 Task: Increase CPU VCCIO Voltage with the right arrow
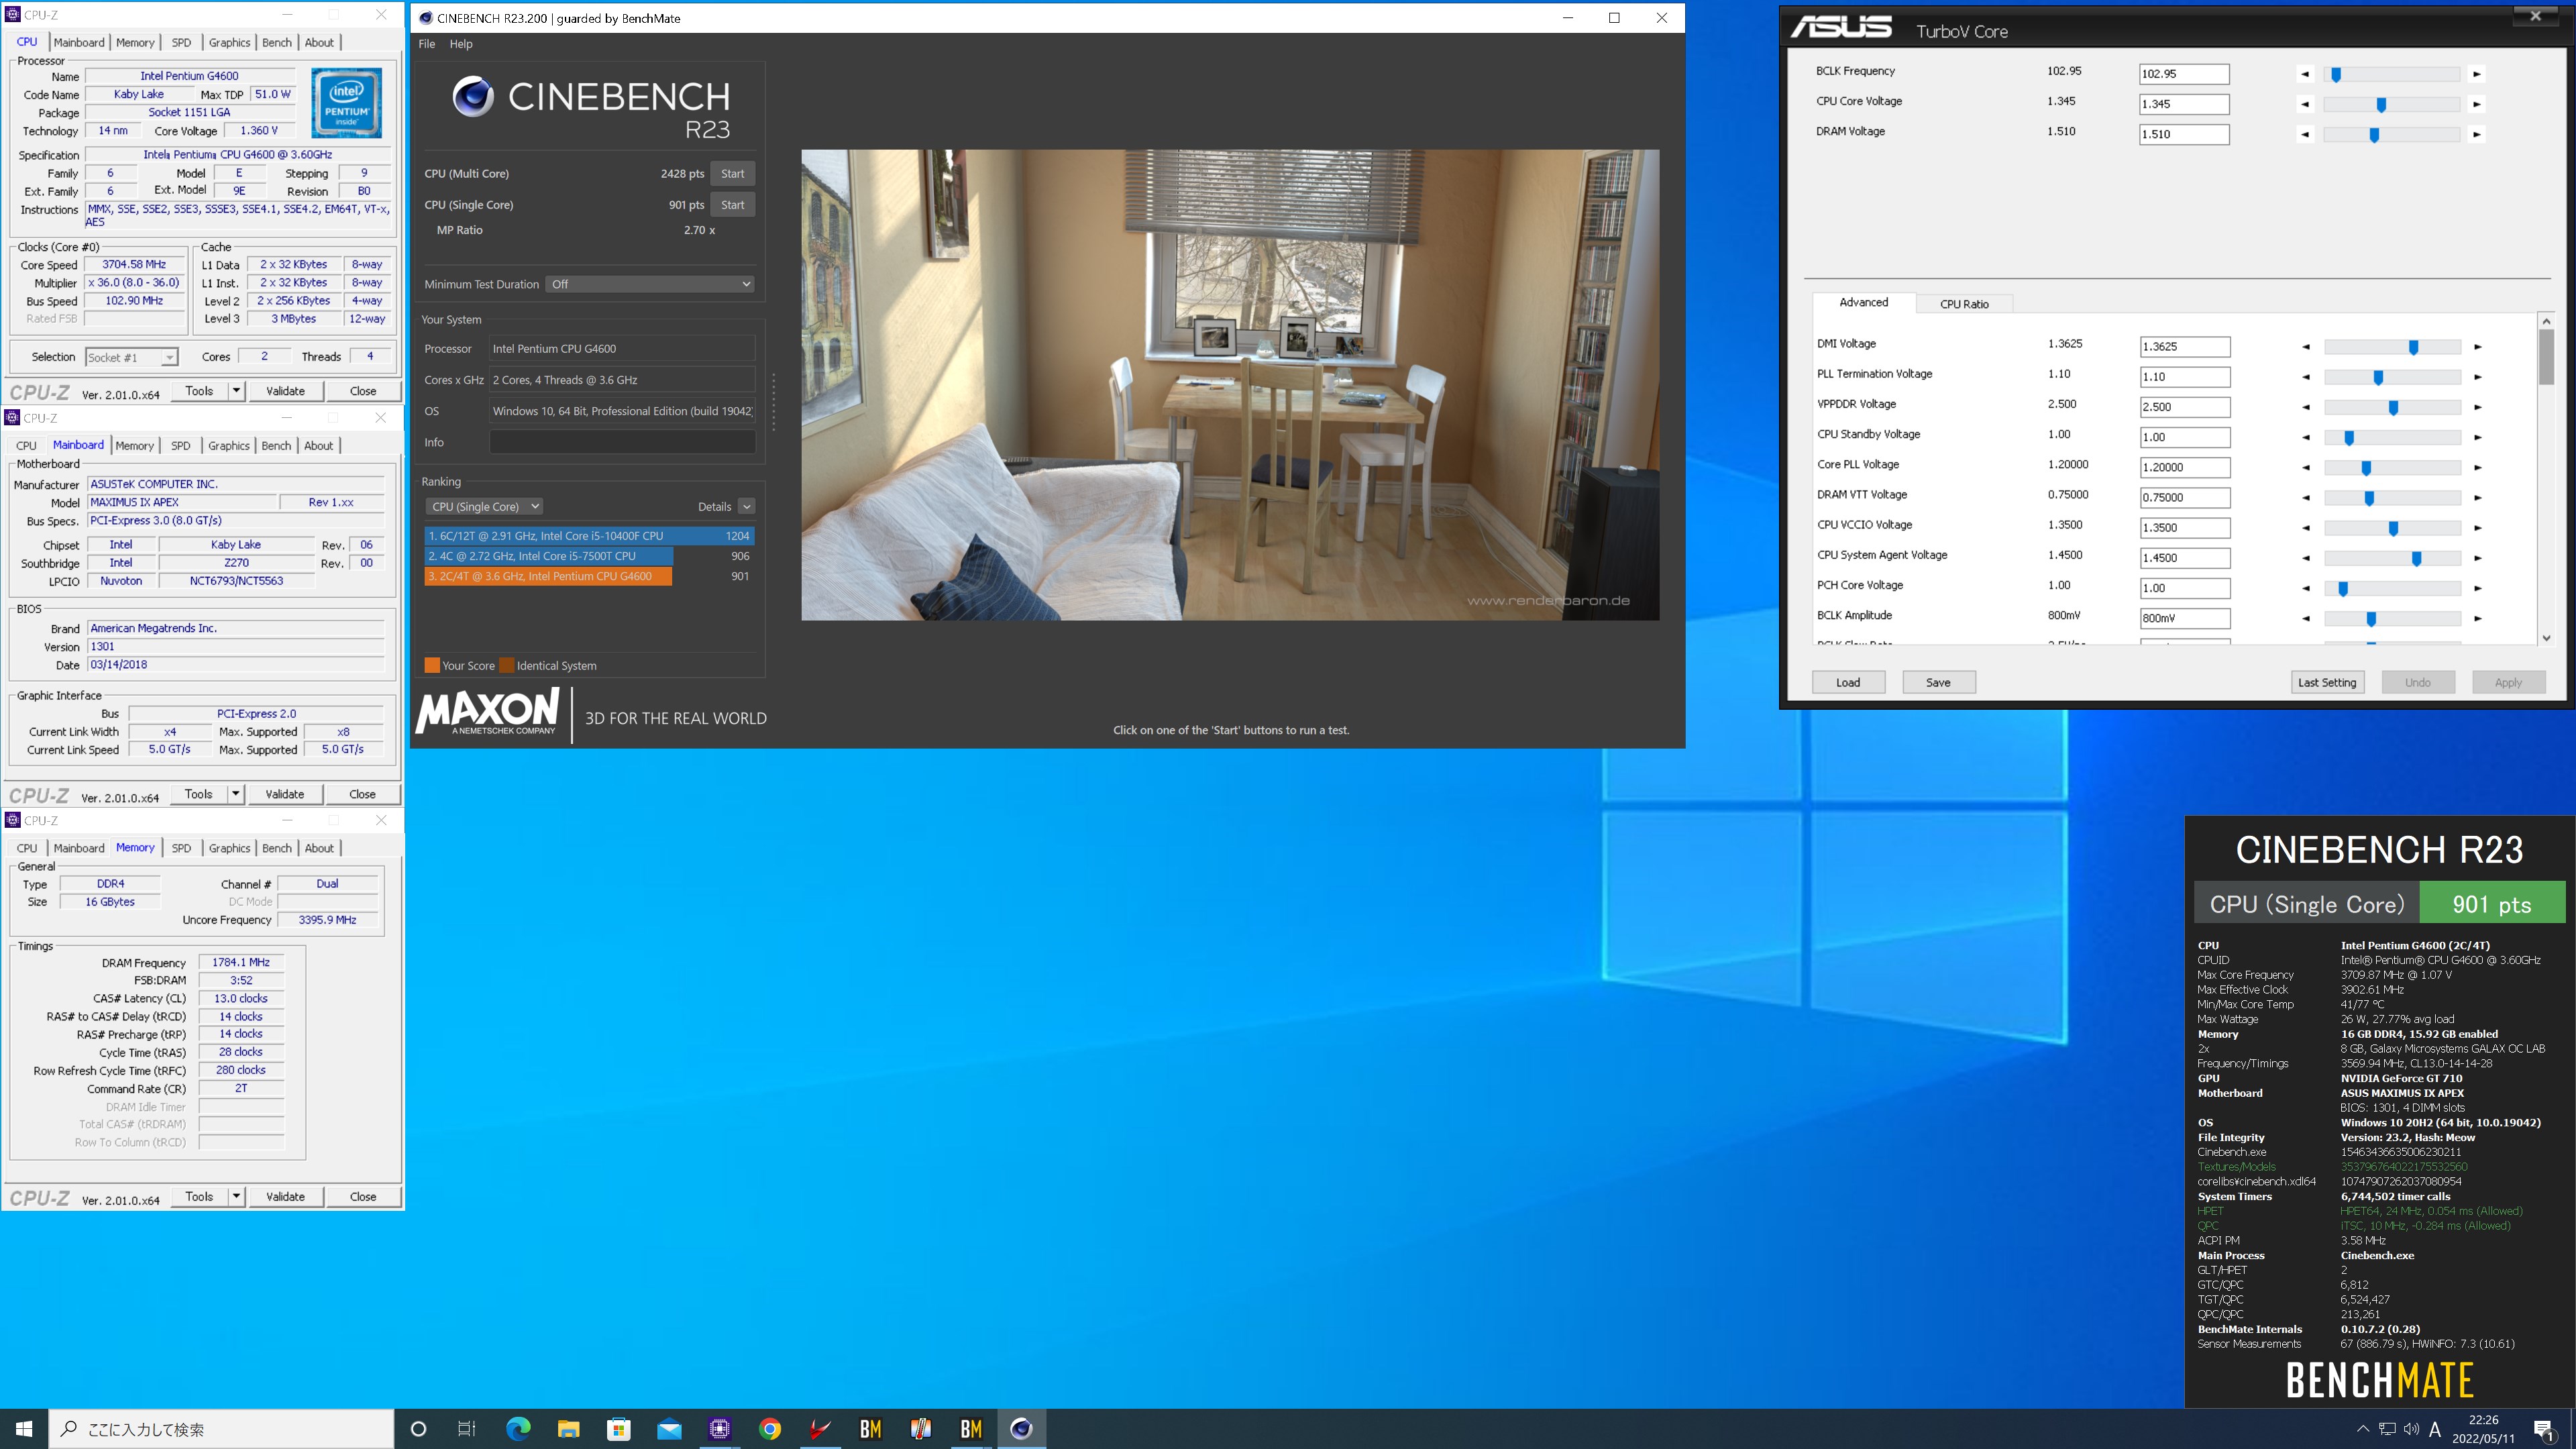tap(2477, 528)
